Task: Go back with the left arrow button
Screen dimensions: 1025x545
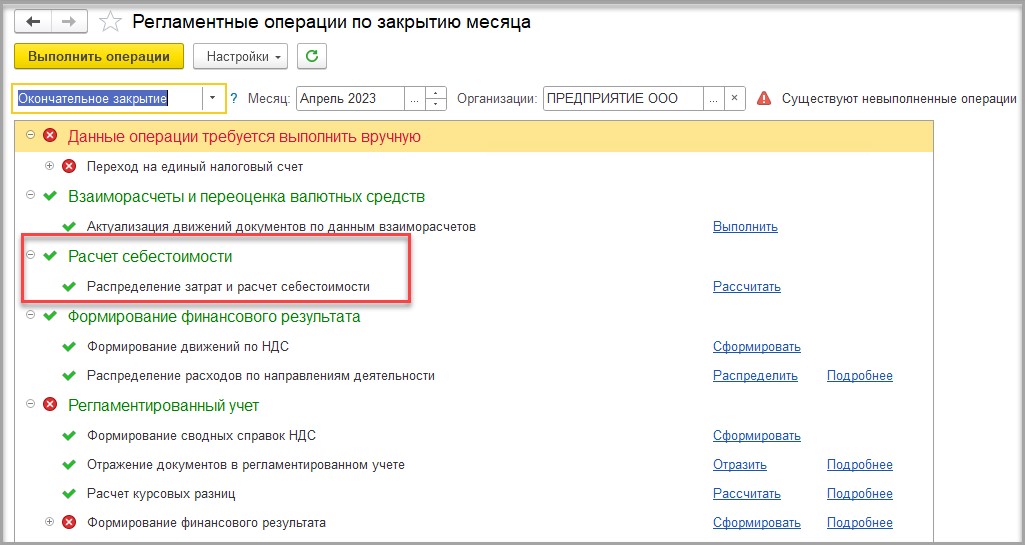Action: [33, 22]
